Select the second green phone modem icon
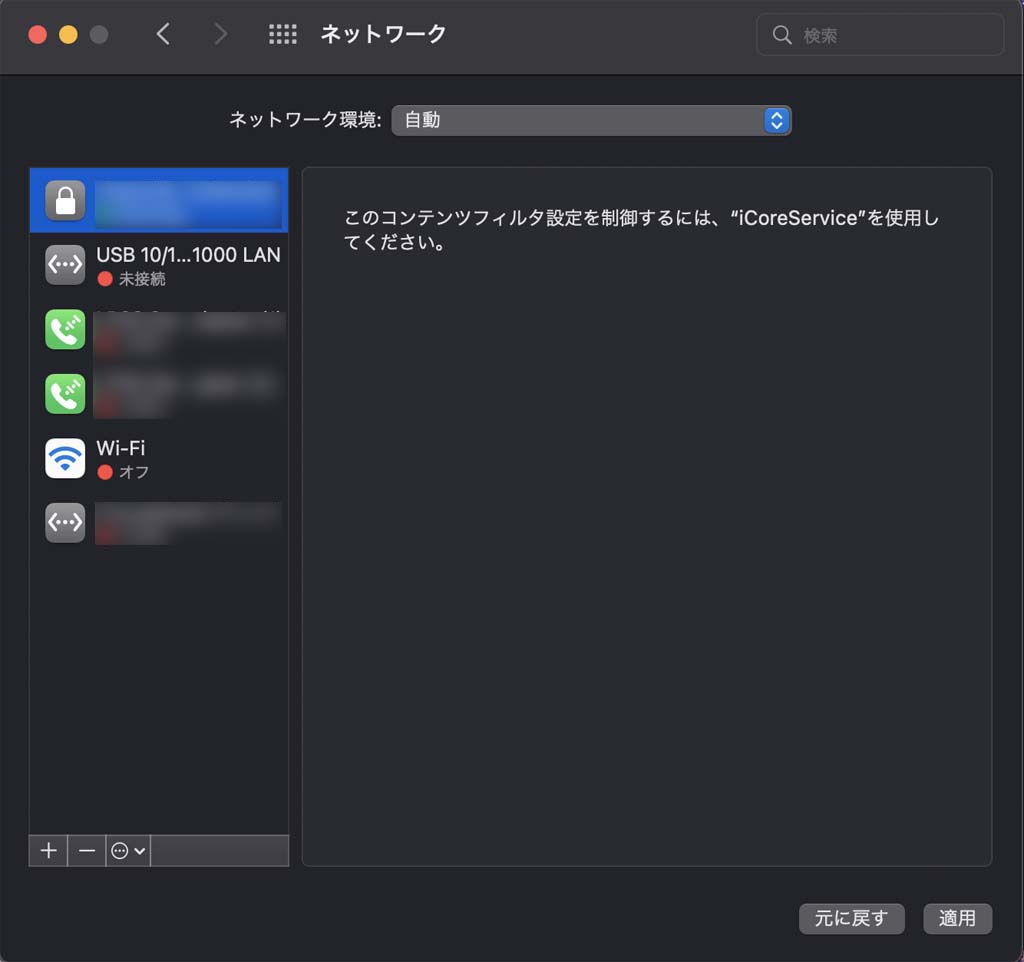 [x=65, y=394]
